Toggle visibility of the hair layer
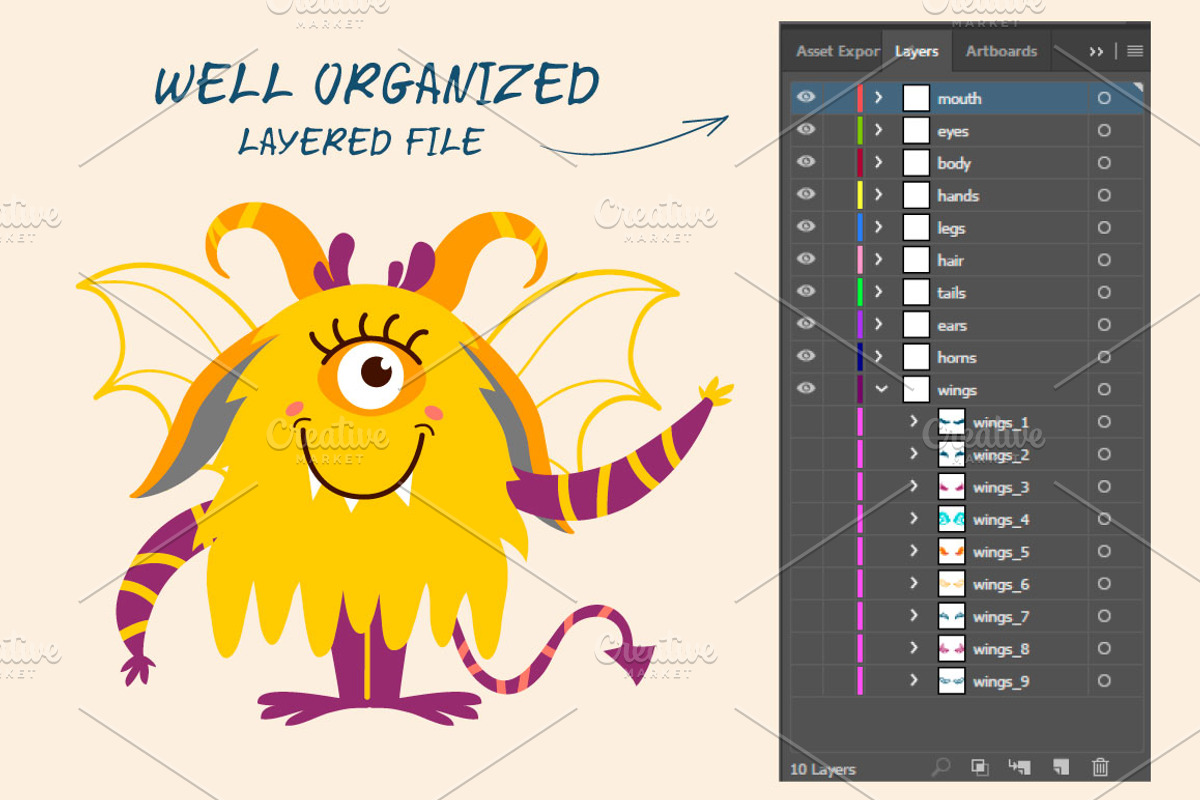Image resolution: width=1200 pixels, height=800 pixels. [806, 259]
